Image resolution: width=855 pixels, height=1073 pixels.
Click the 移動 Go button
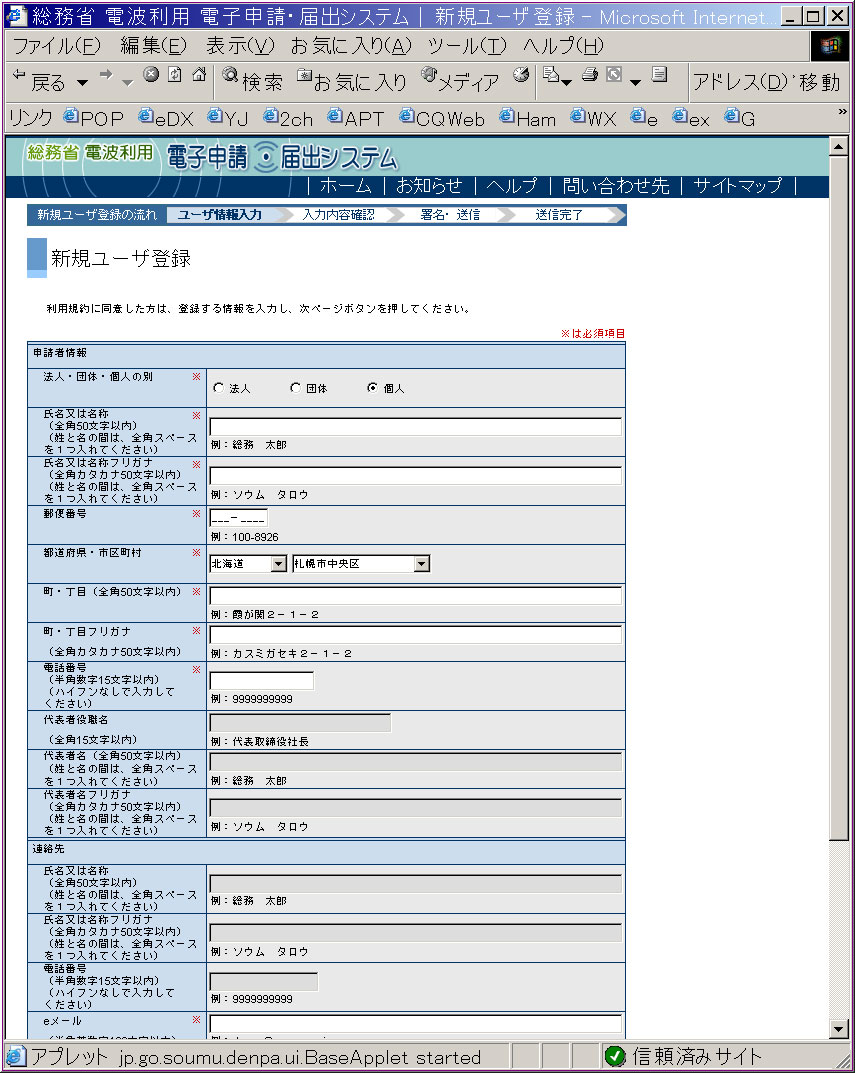point(819,82)
